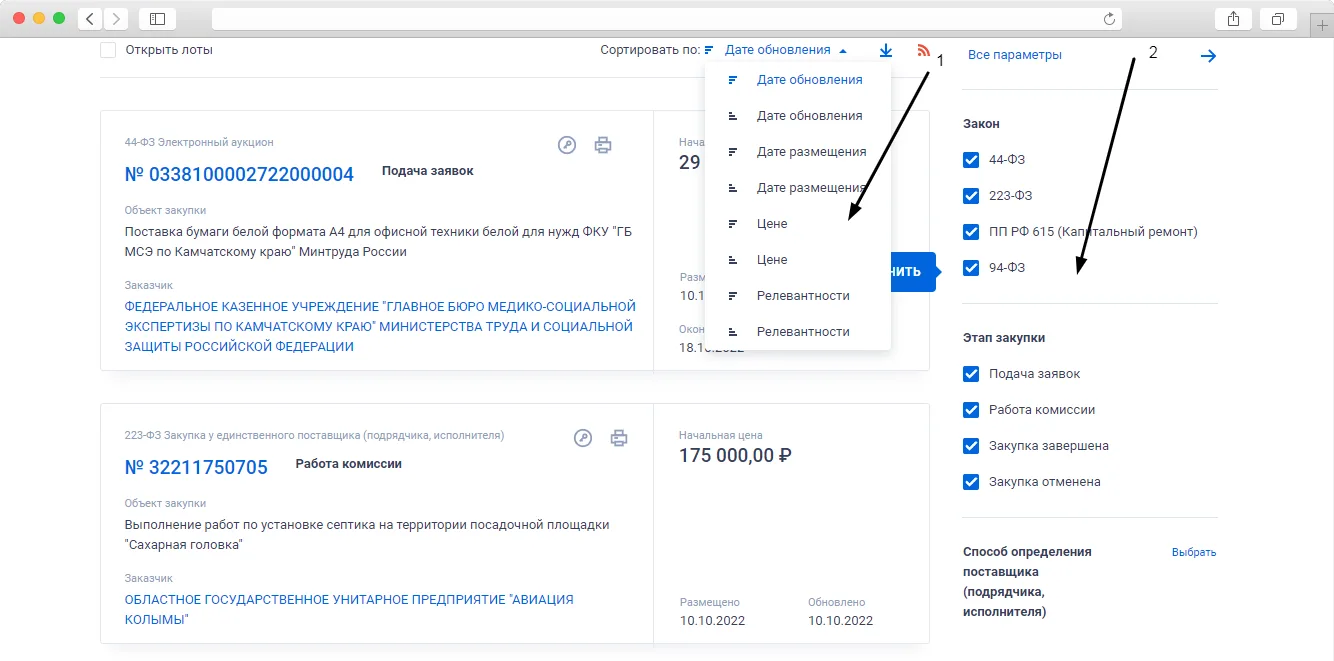
Task: Uncheck the Подача заявок stage checkbox
Action: coord(970,374)
